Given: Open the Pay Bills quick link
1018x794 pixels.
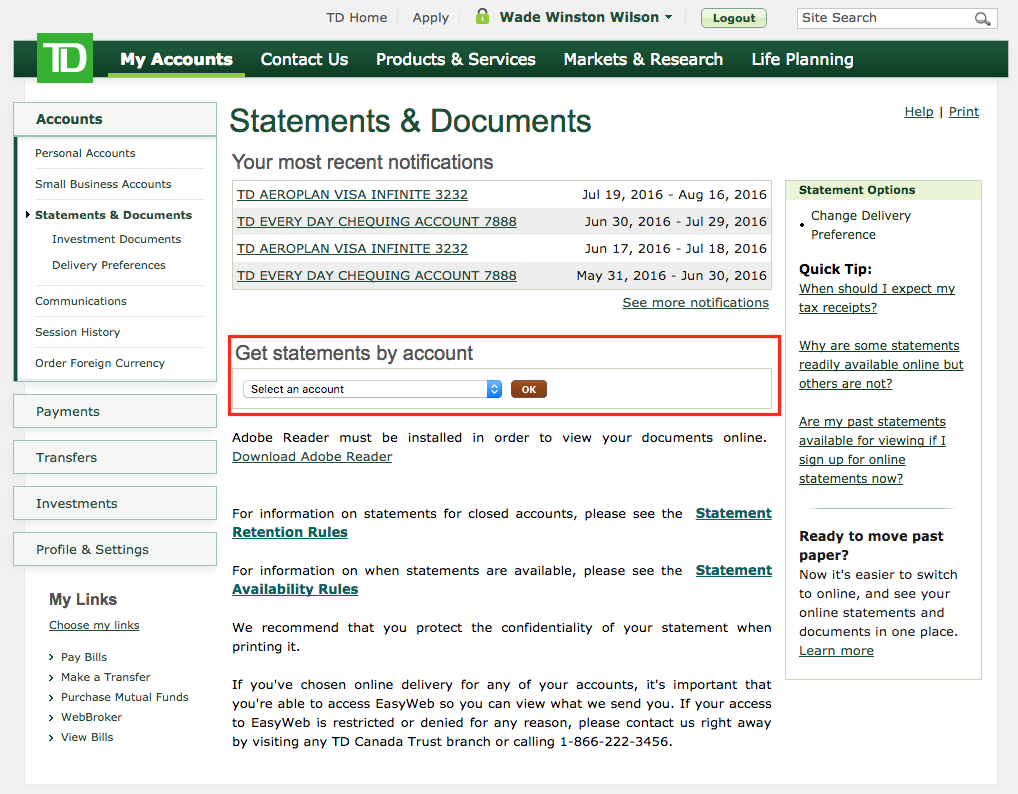Looking at the screenshot, I should pos(84,657).
